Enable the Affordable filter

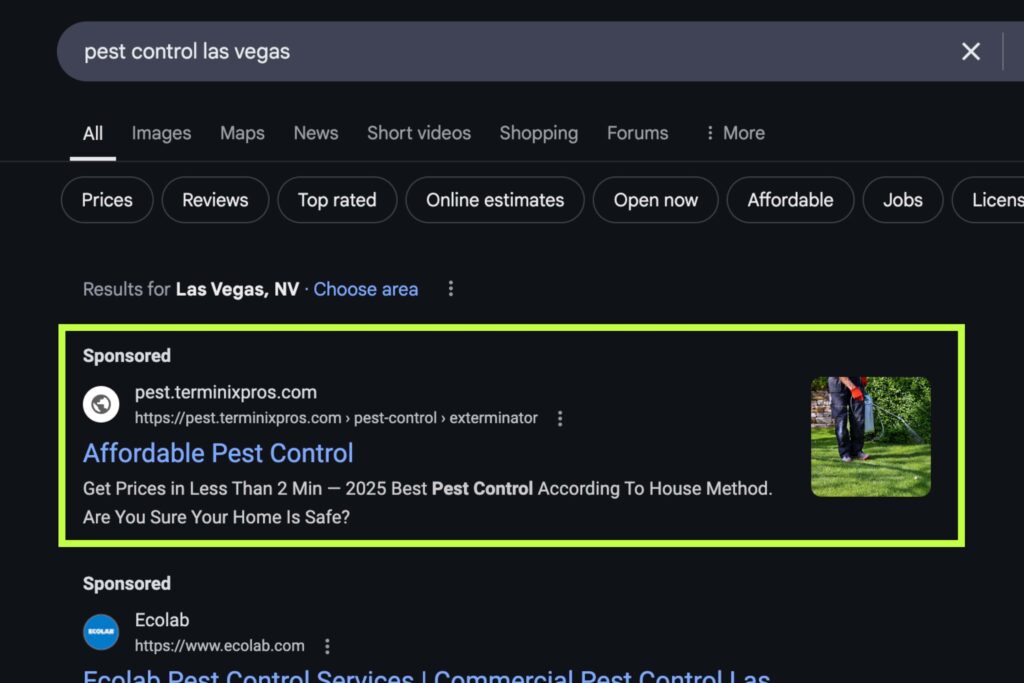coord(790,200)
